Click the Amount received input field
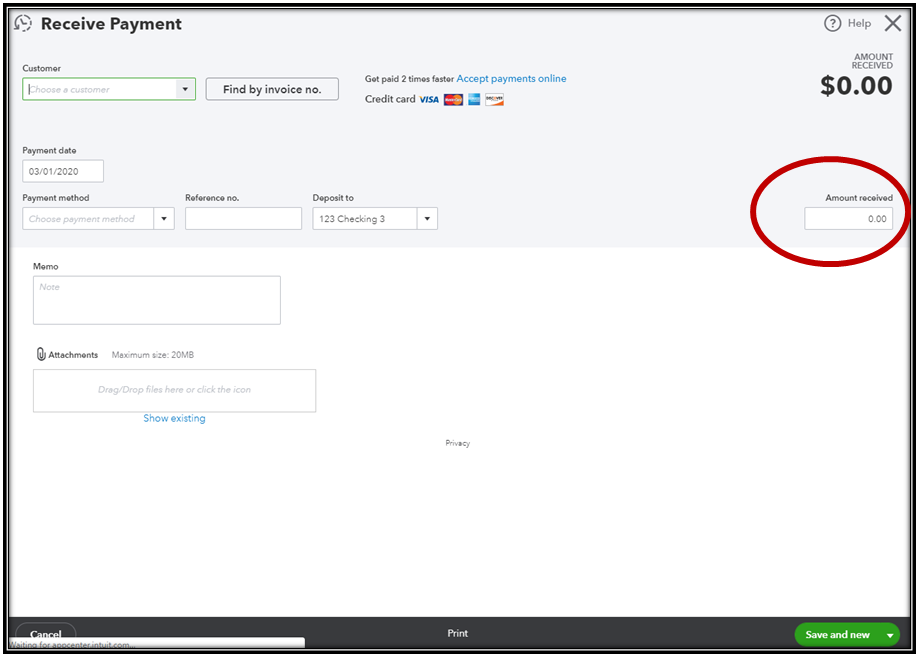 click(x=848, y=219)
